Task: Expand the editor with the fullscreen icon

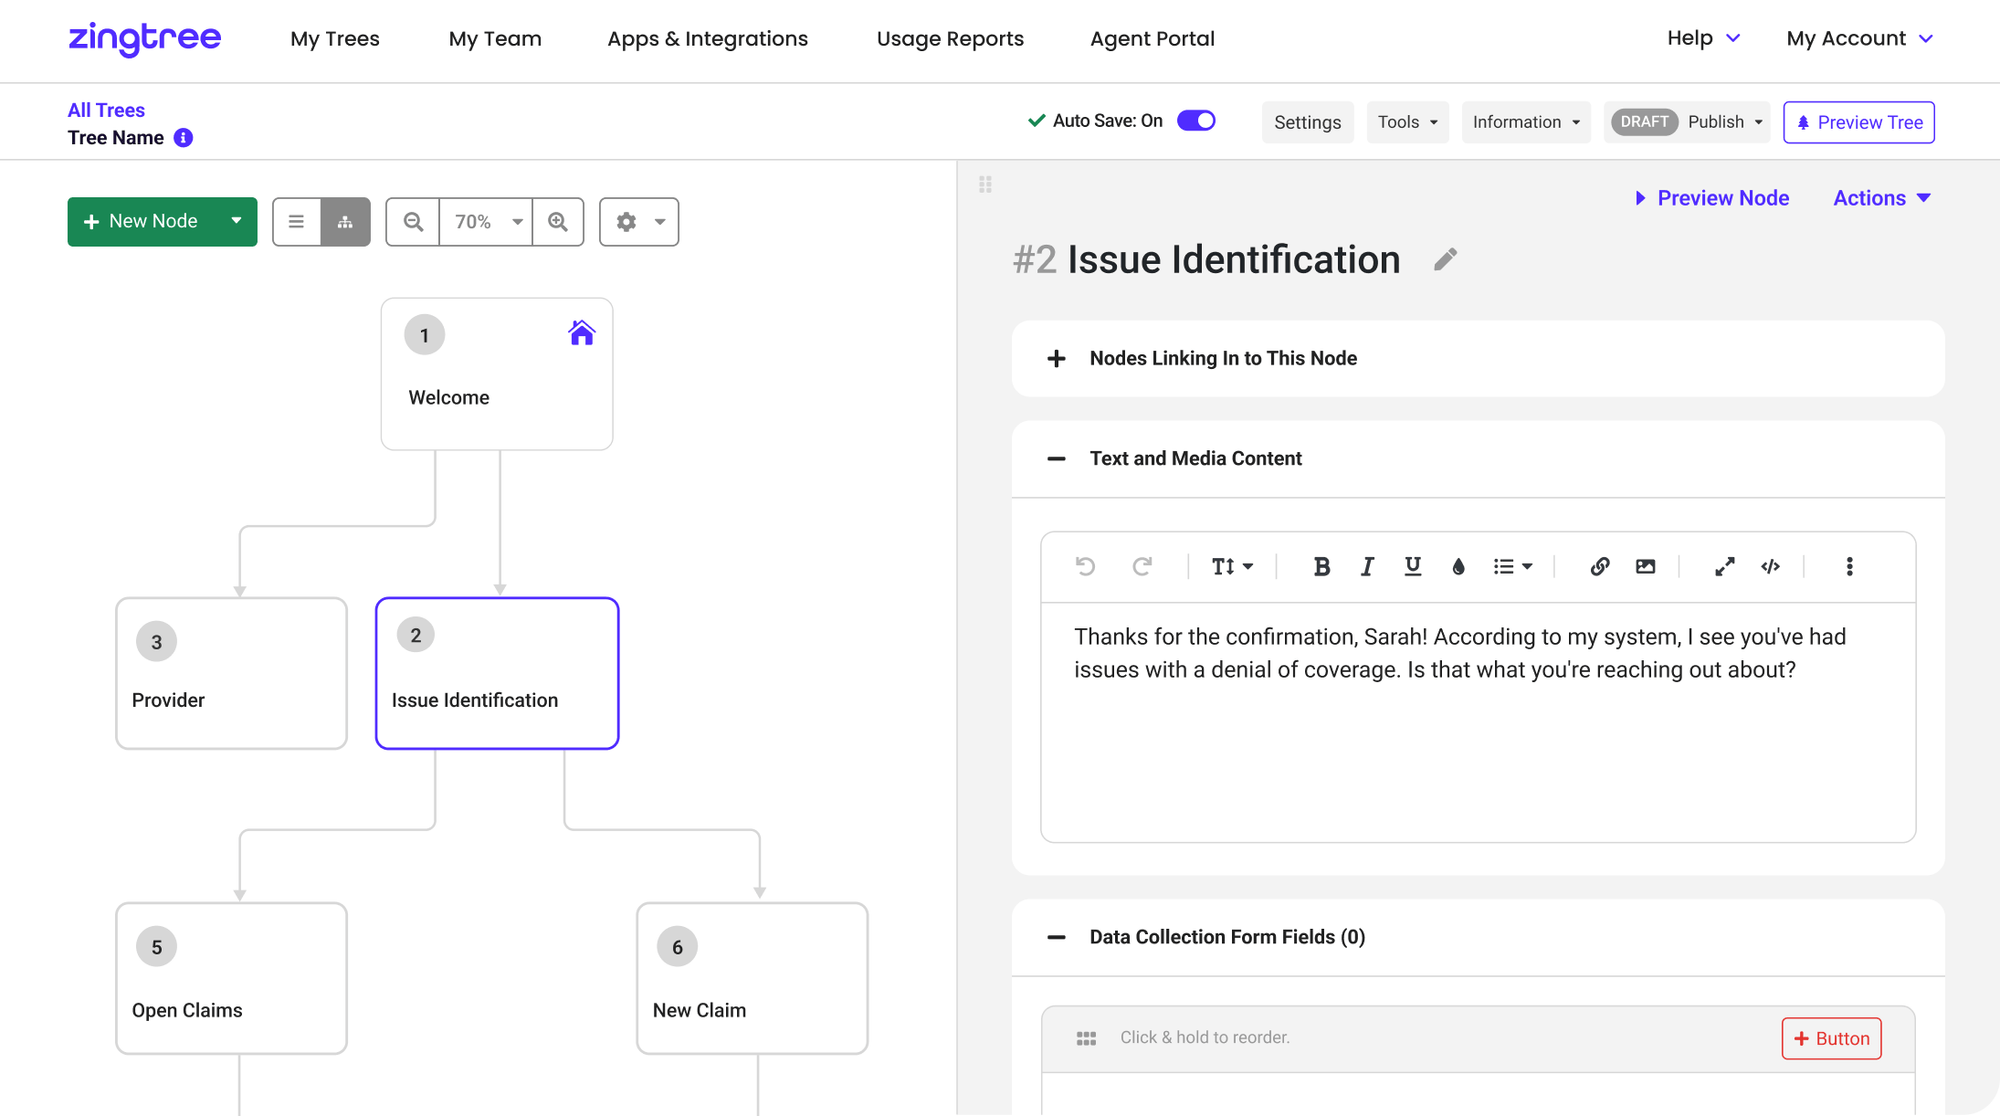Action: (x=1724, y=566)
